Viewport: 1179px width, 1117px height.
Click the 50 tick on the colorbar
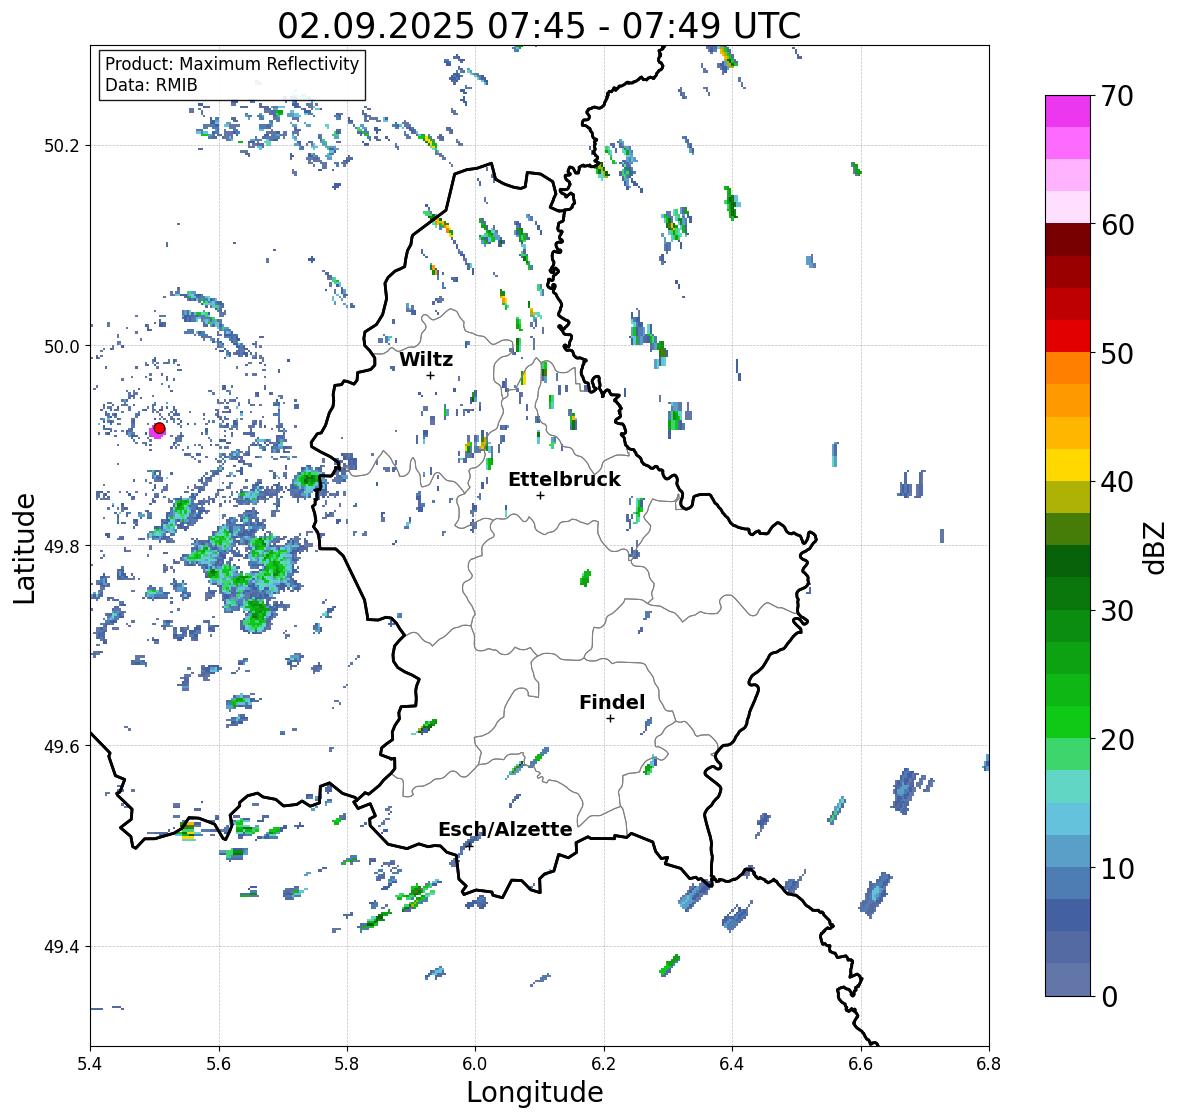1117,353
